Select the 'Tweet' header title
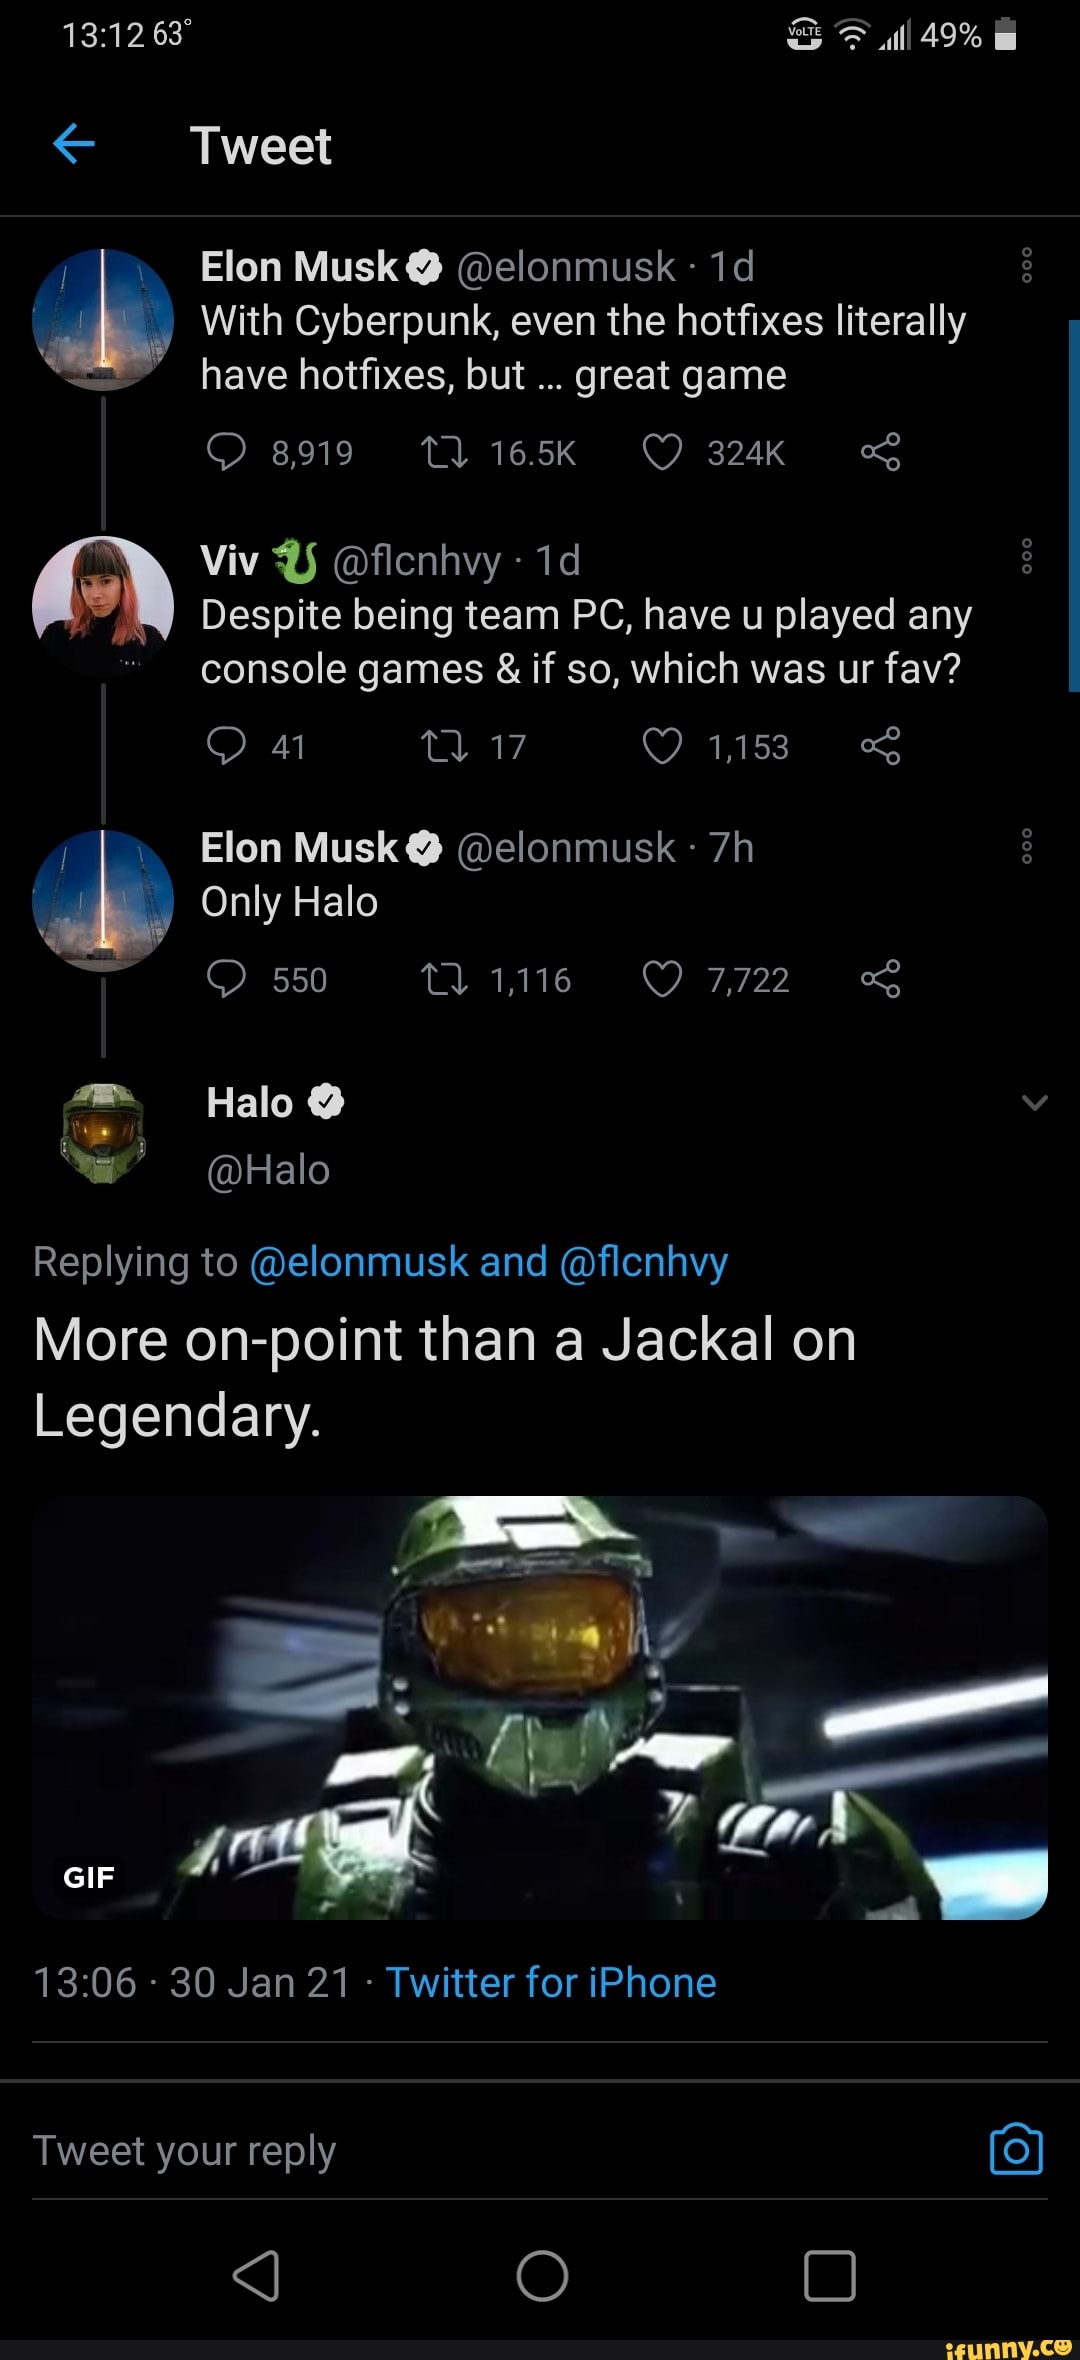Viewport: 1080px width, 2360px height. click(x=261, y=145)
